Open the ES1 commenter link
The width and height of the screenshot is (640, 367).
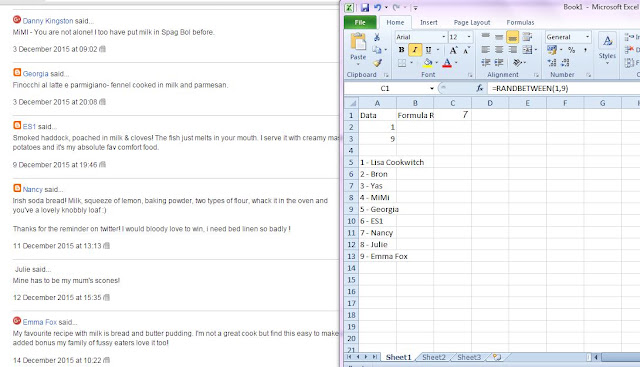[29, 127]
